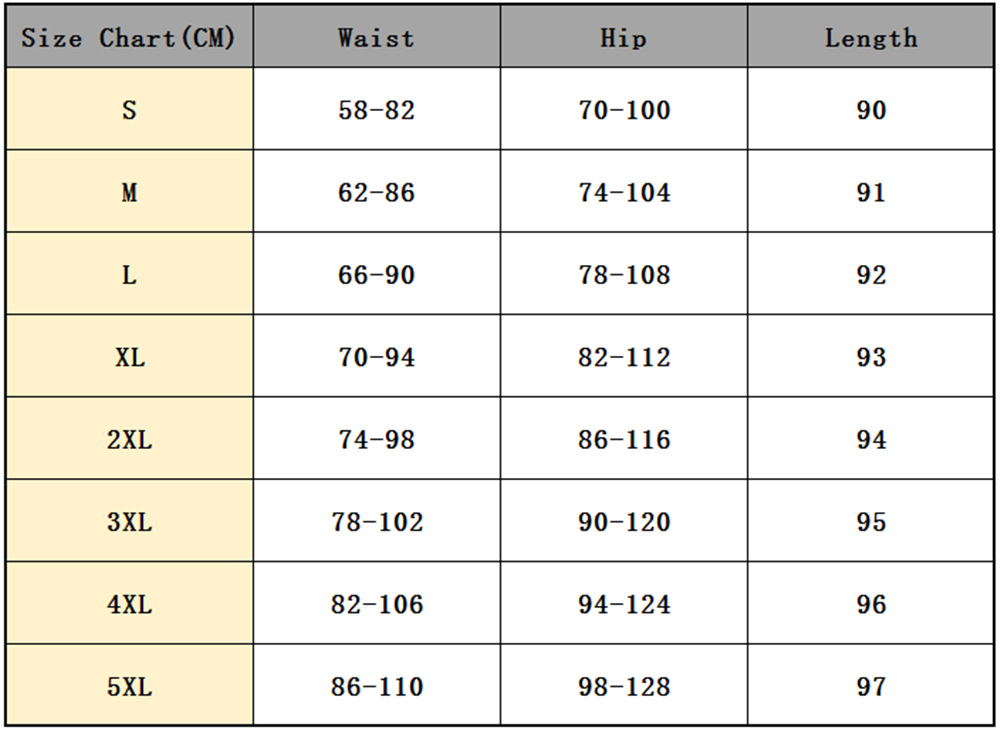1000x730 pixels.
Task: Select the length value 95
Action: point(871,521)
